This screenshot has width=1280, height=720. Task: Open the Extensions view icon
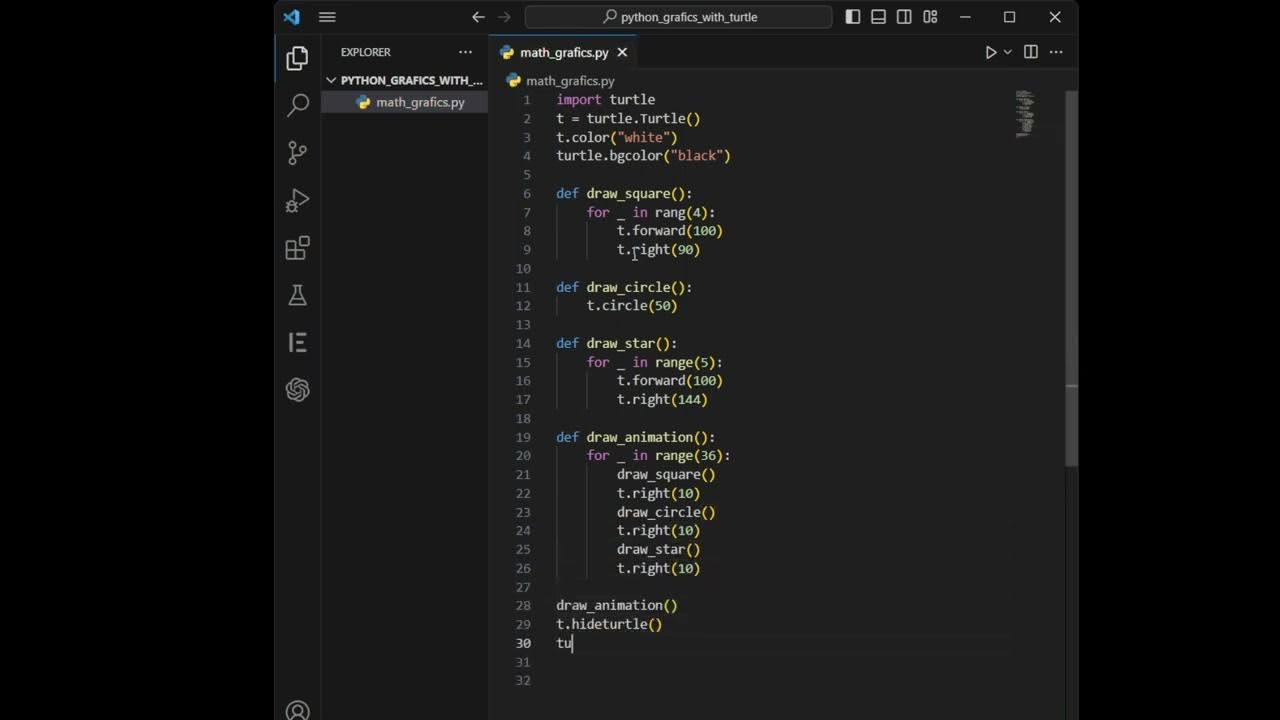[297, 248]
